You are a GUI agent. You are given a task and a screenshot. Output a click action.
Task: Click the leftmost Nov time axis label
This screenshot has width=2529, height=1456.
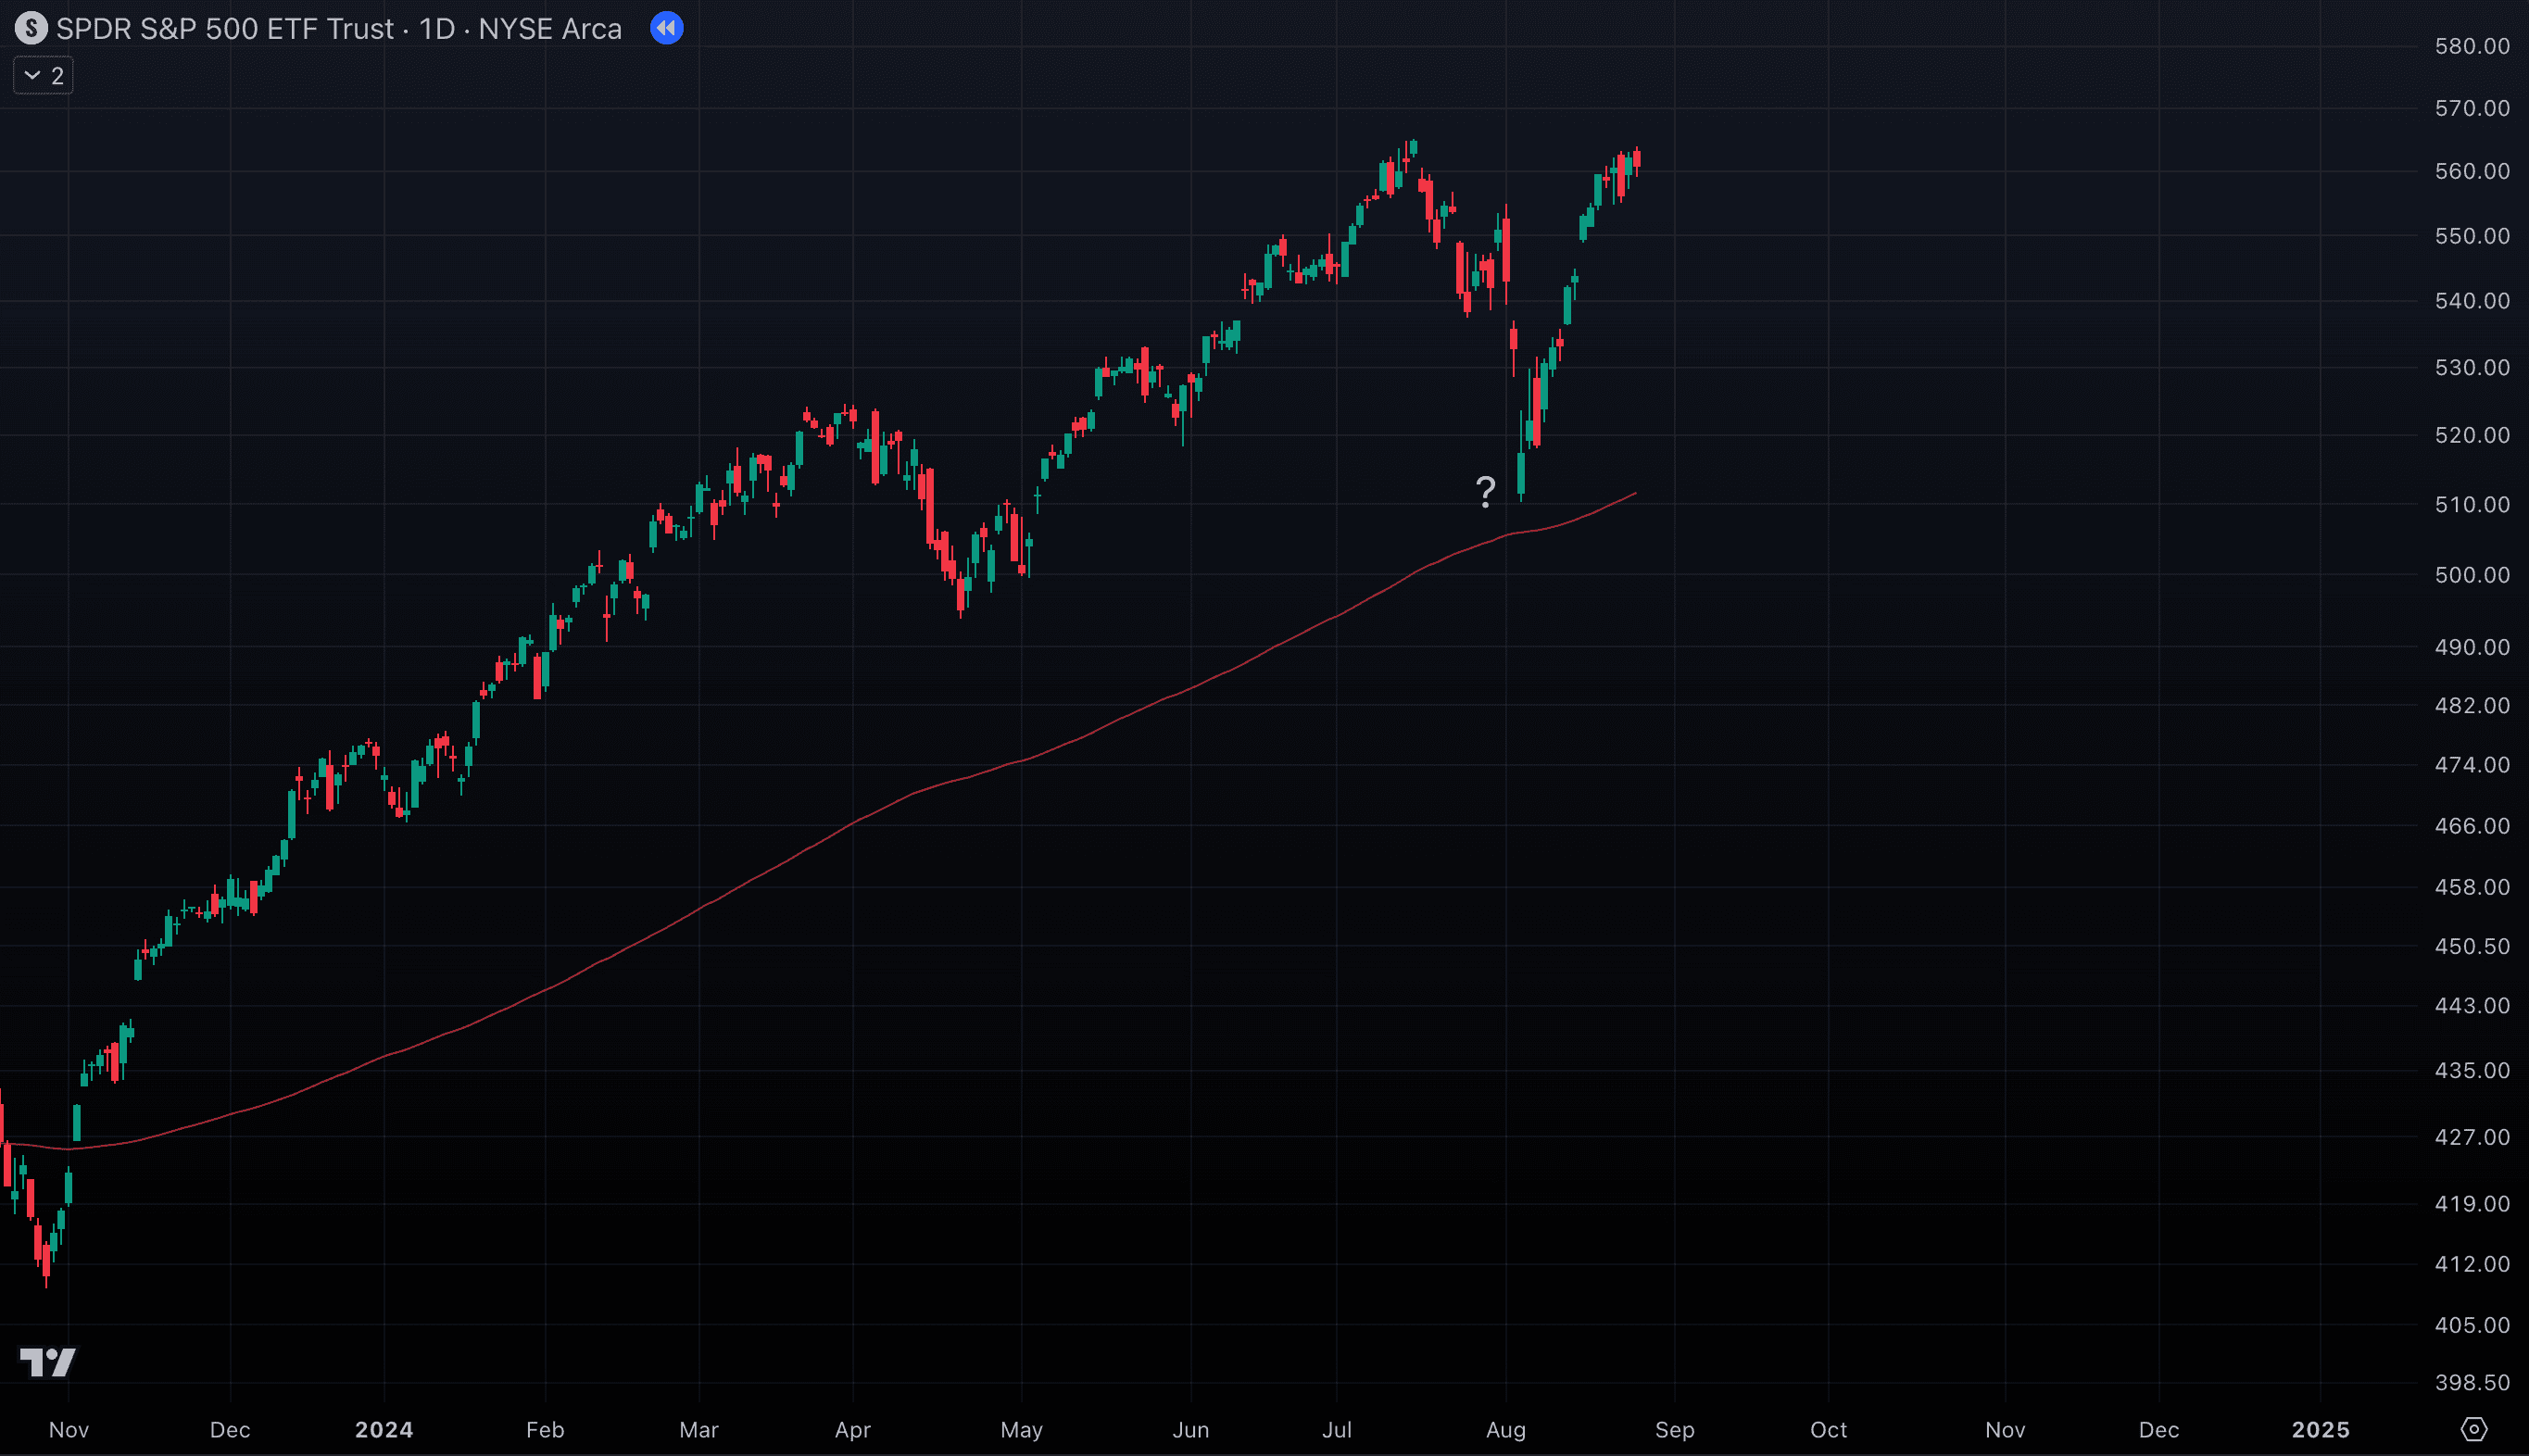(x=69, y=1429)
